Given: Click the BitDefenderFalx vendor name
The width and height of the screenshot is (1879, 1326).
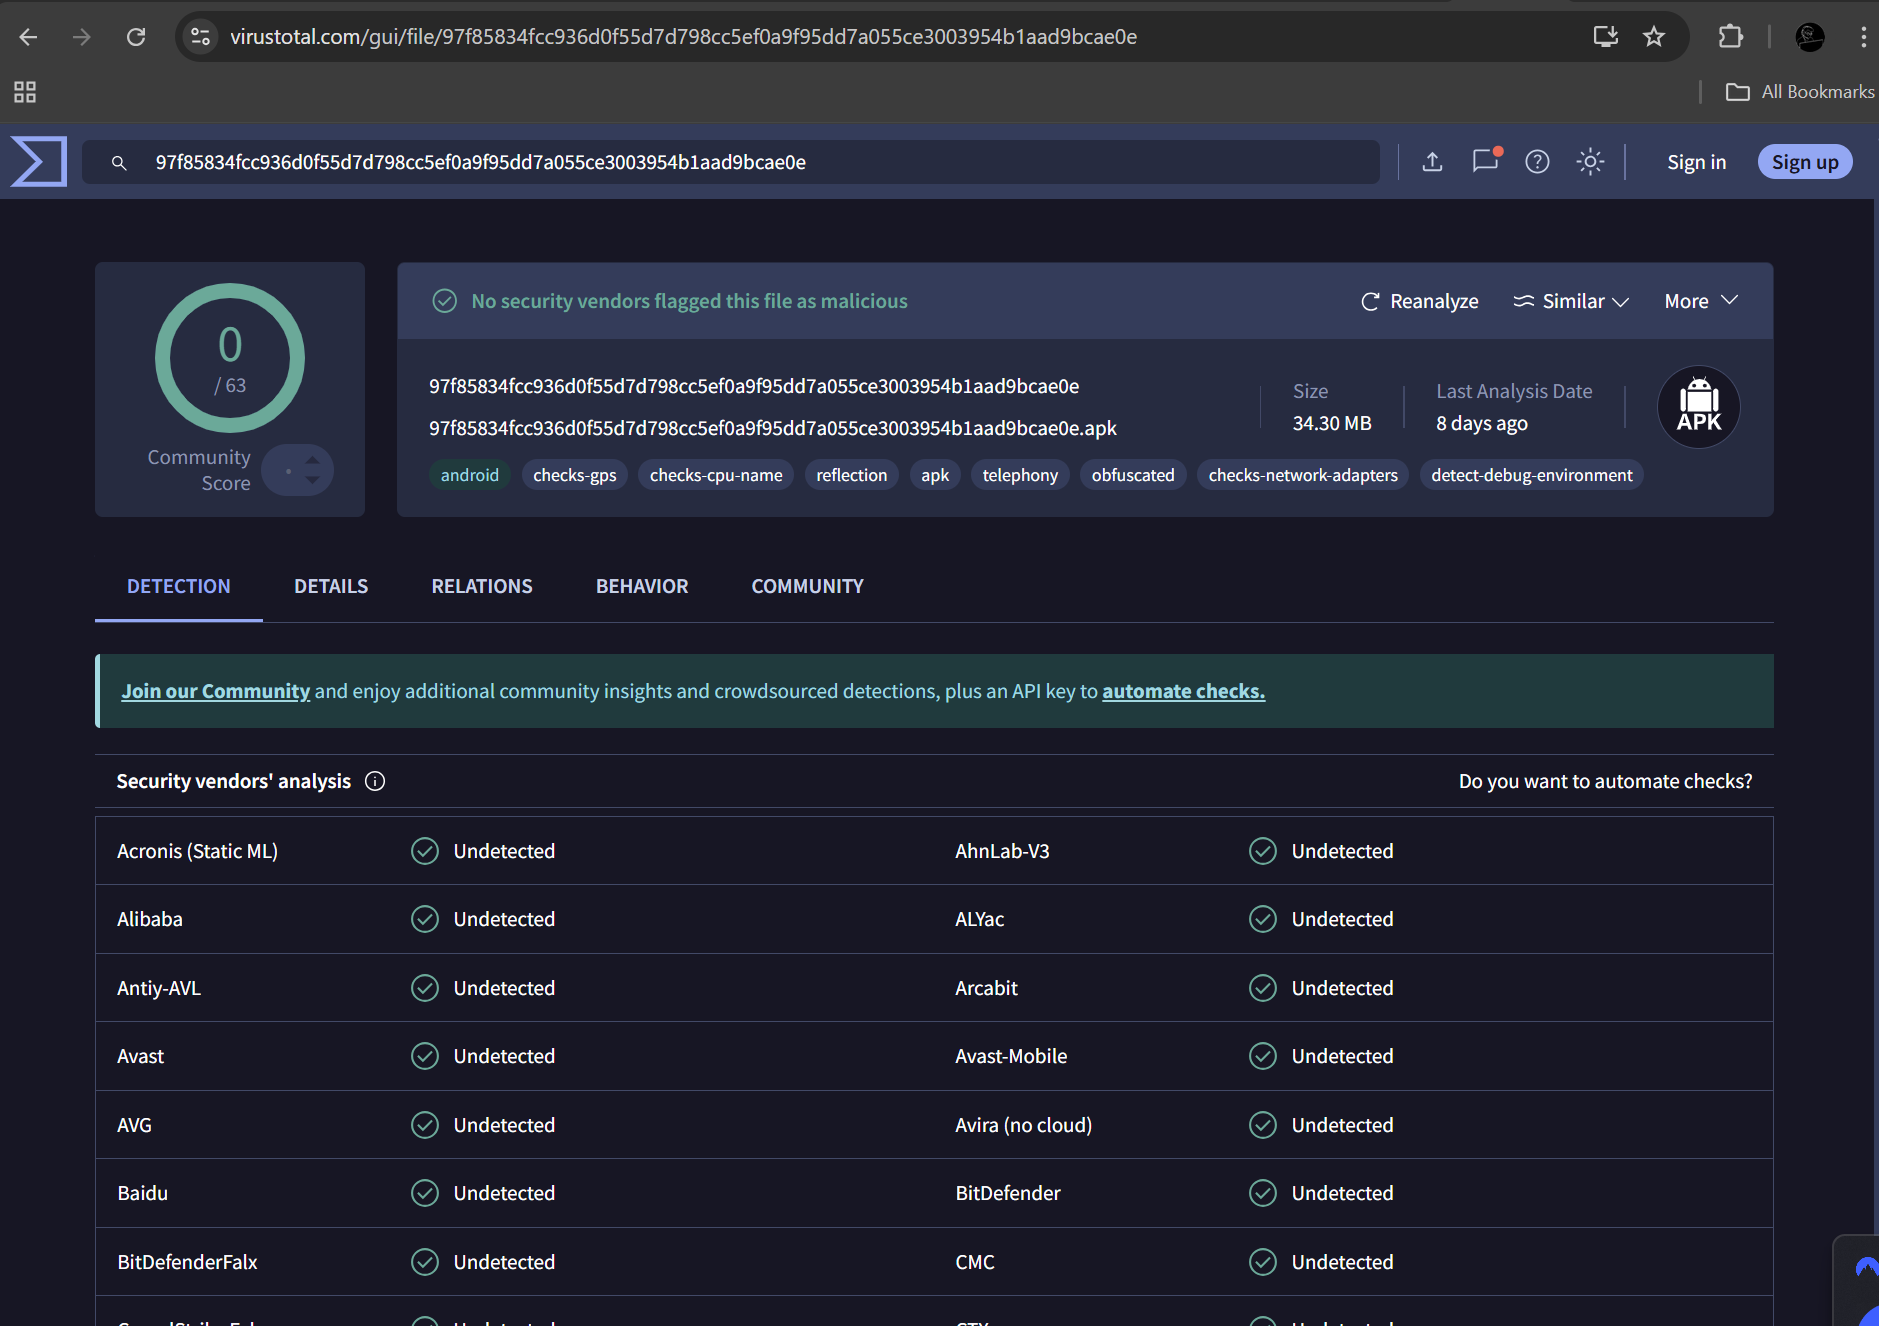Looking at the screenshot, I should (187, 1262).
